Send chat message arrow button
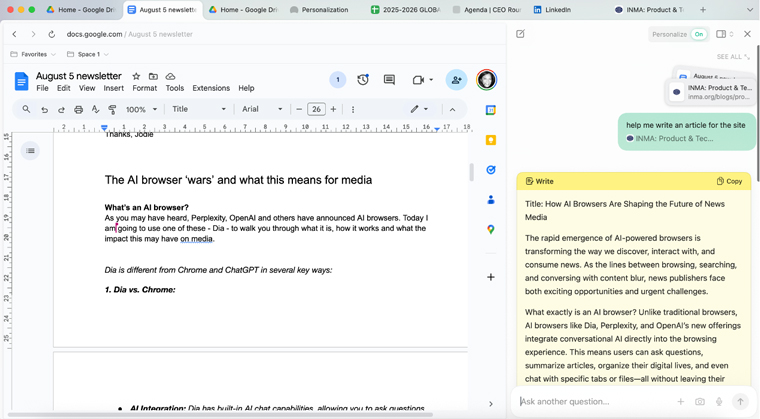The width and height of the screenshot is (760, 419). [740, 402]
